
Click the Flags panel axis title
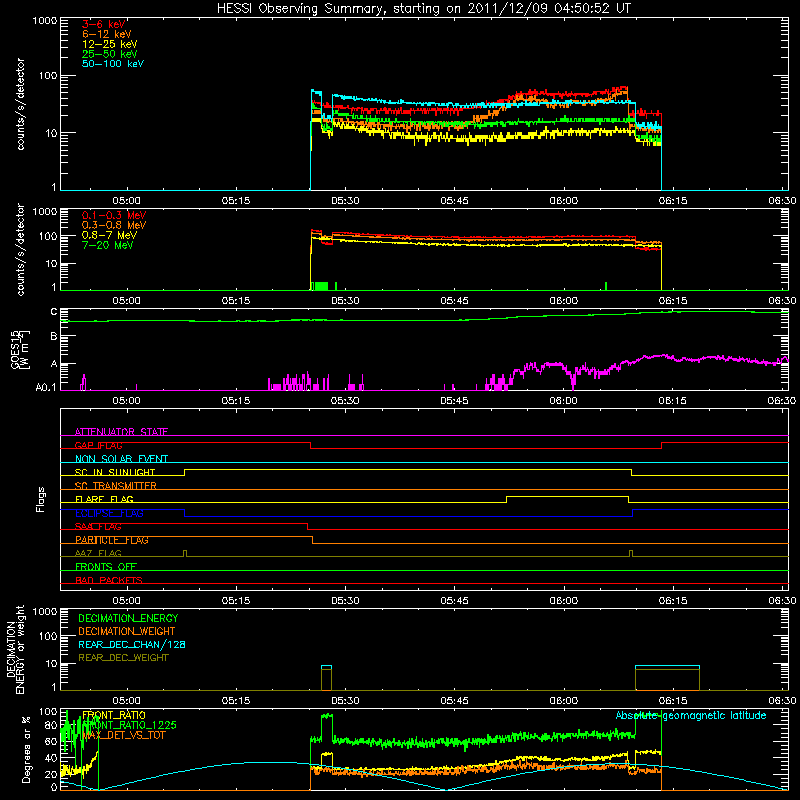41,499
